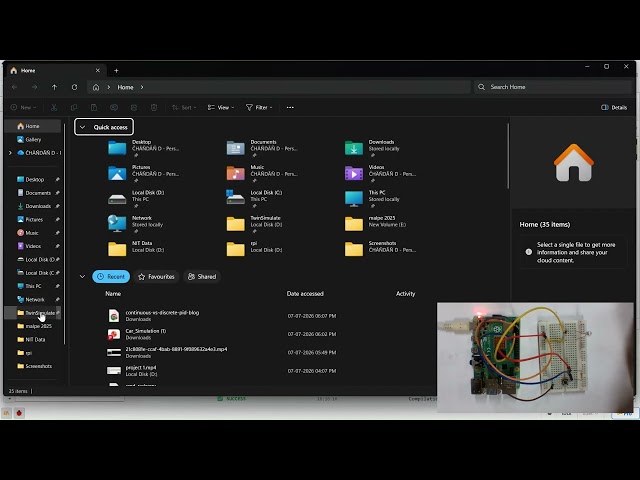The image size is (640, 480).
Task: Open Music folder in Quick access grid
Action: (x=262, y=173)
